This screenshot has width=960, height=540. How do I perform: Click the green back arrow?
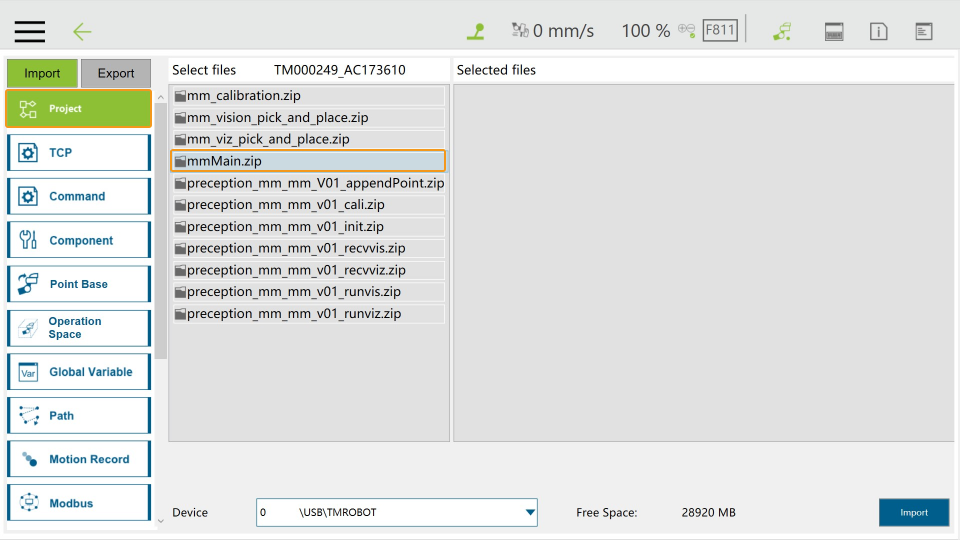click(82, 31)
